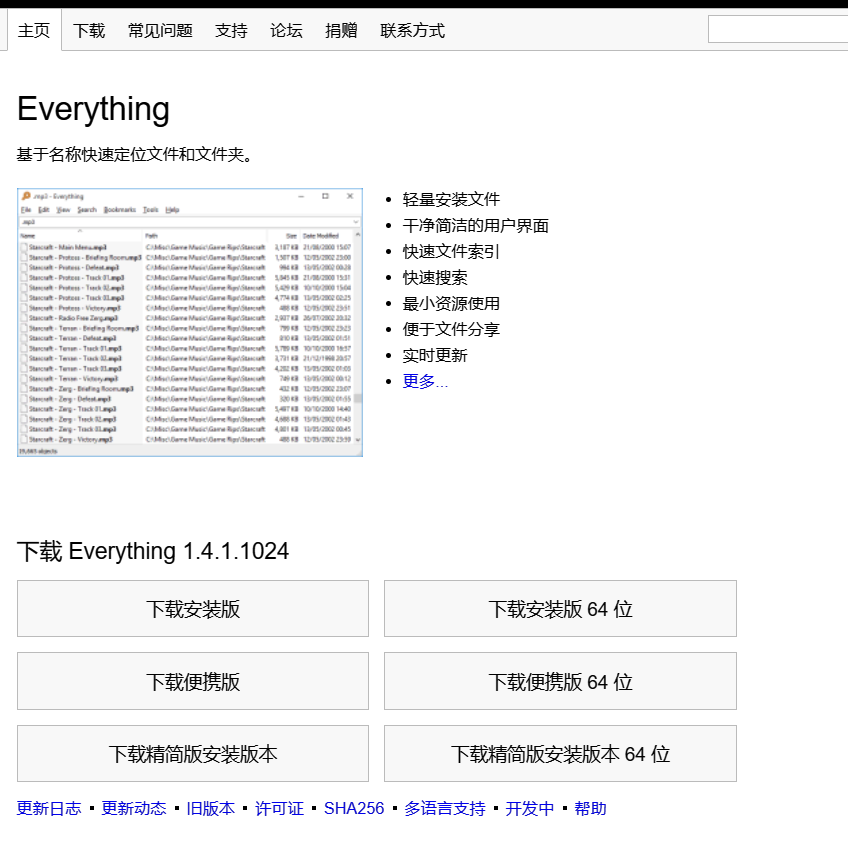848x852 pixels.
Task: Visit the 旧版本 link
Action: tap(210, 808)
